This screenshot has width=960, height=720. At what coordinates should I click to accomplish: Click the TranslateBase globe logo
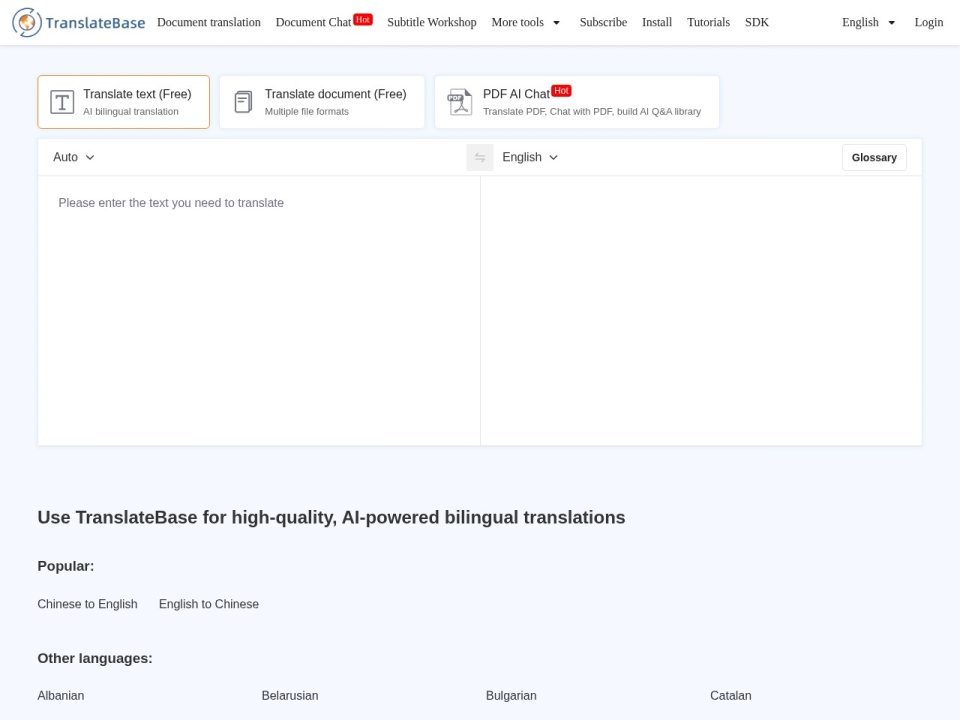coord(26,23)
